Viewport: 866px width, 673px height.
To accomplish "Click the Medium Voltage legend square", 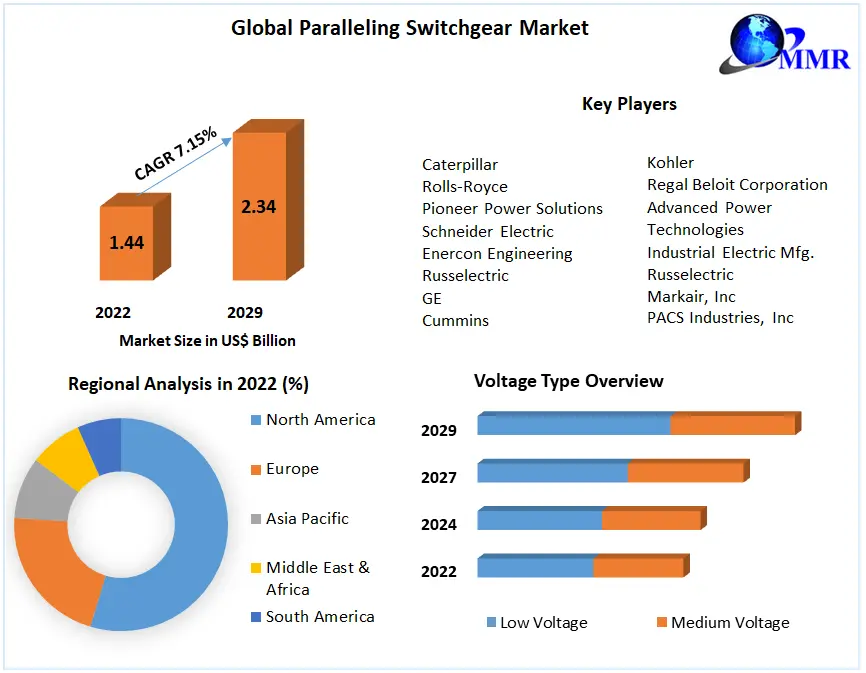I will tap(661, 623).
